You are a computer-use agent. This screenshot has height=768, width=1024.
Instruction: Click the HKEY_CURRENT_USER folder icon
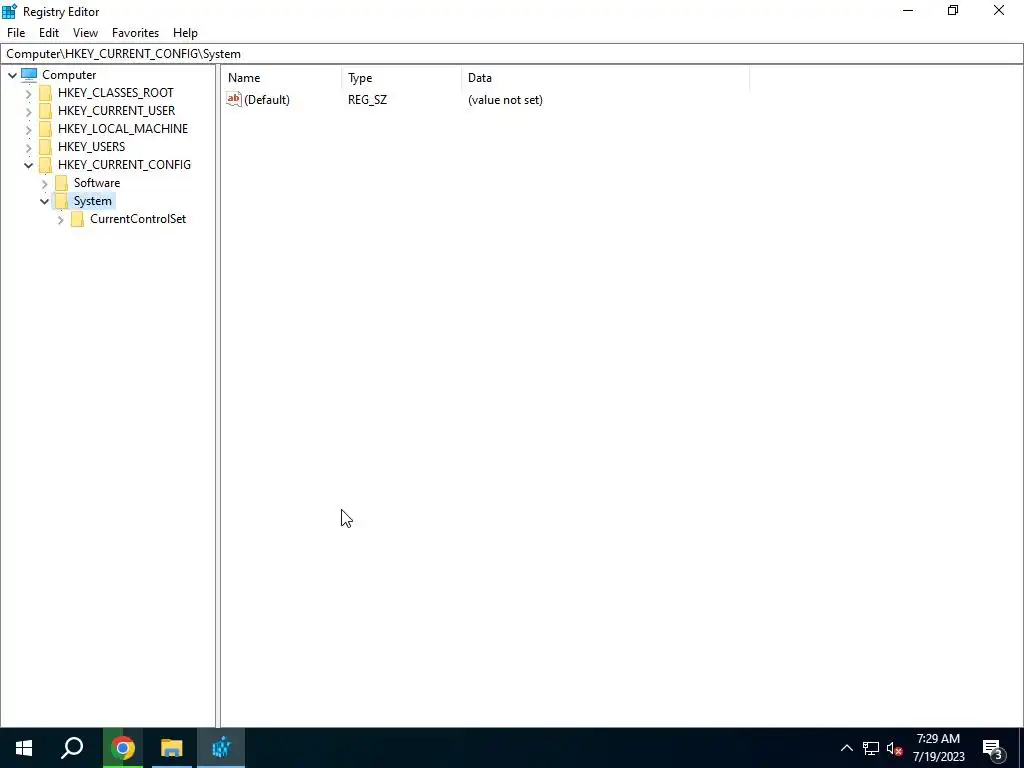[45, 110]
